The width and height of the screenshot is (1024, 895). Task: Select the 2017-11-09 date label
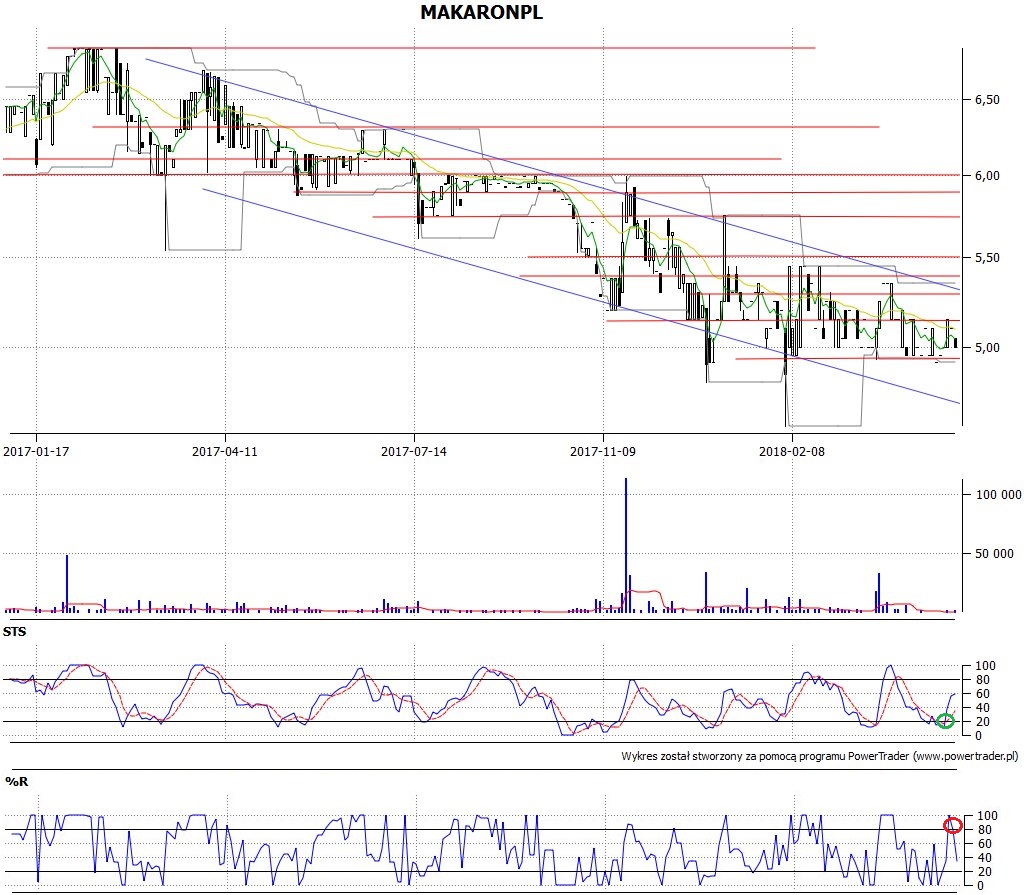point(602,451)
